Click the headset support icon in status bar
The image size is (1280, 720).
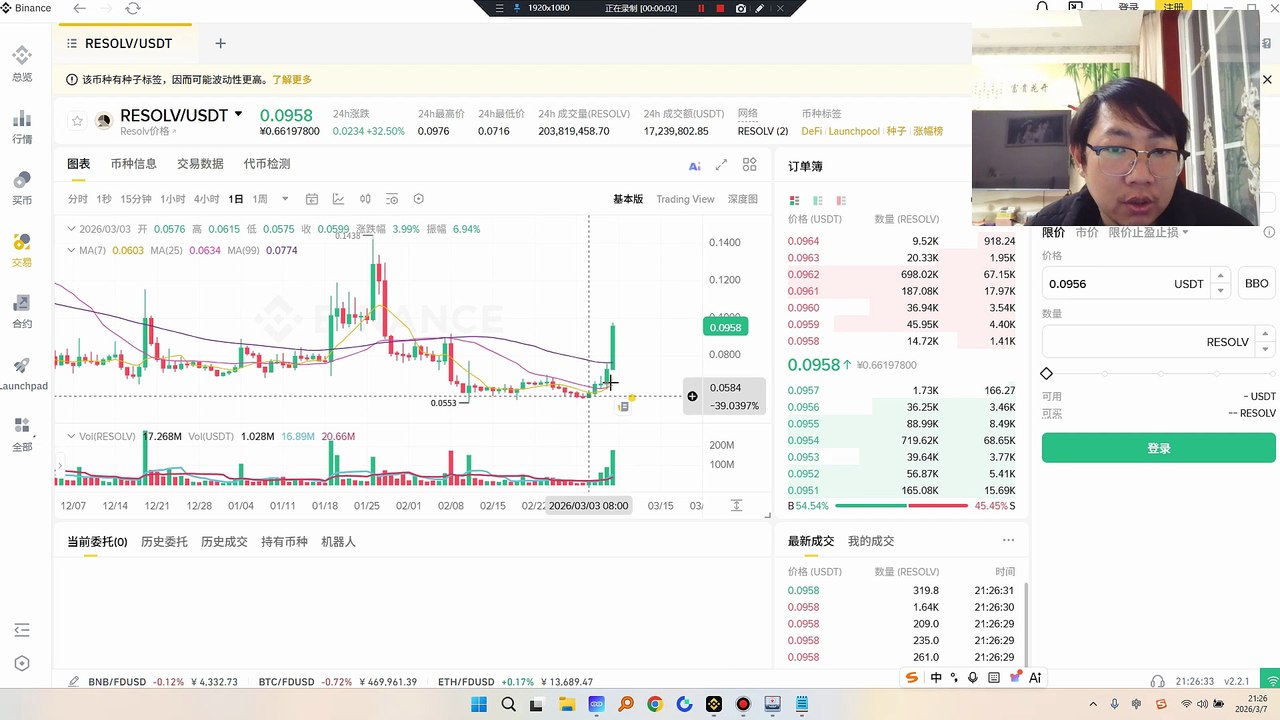coord(1157,681)
